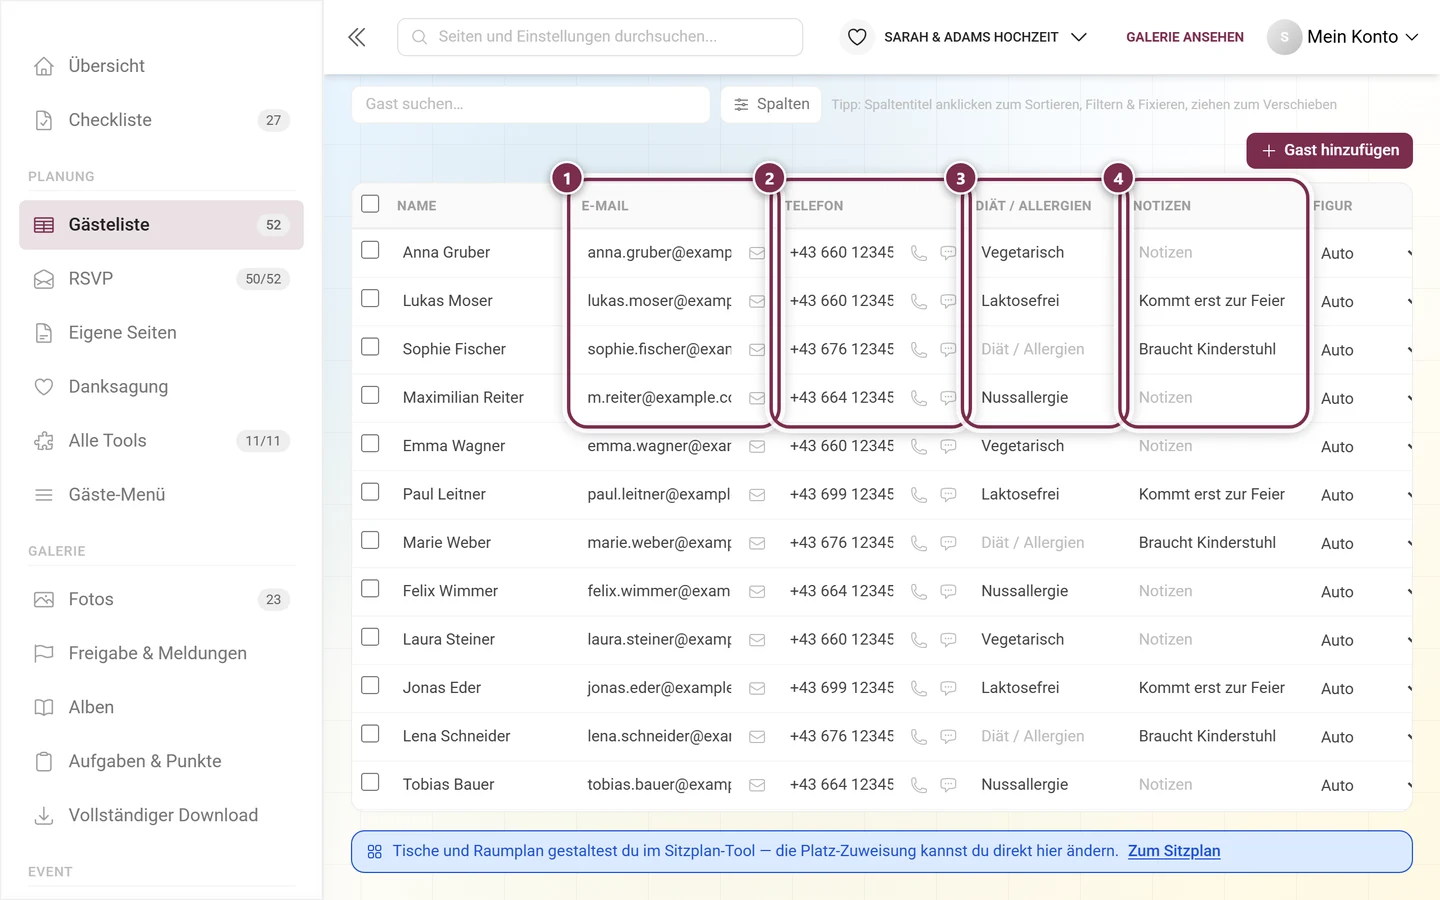Viewport: 1440px width, 900px height.
Task: Check the box for Anna Gruber
Action: (x=370, y=250)
